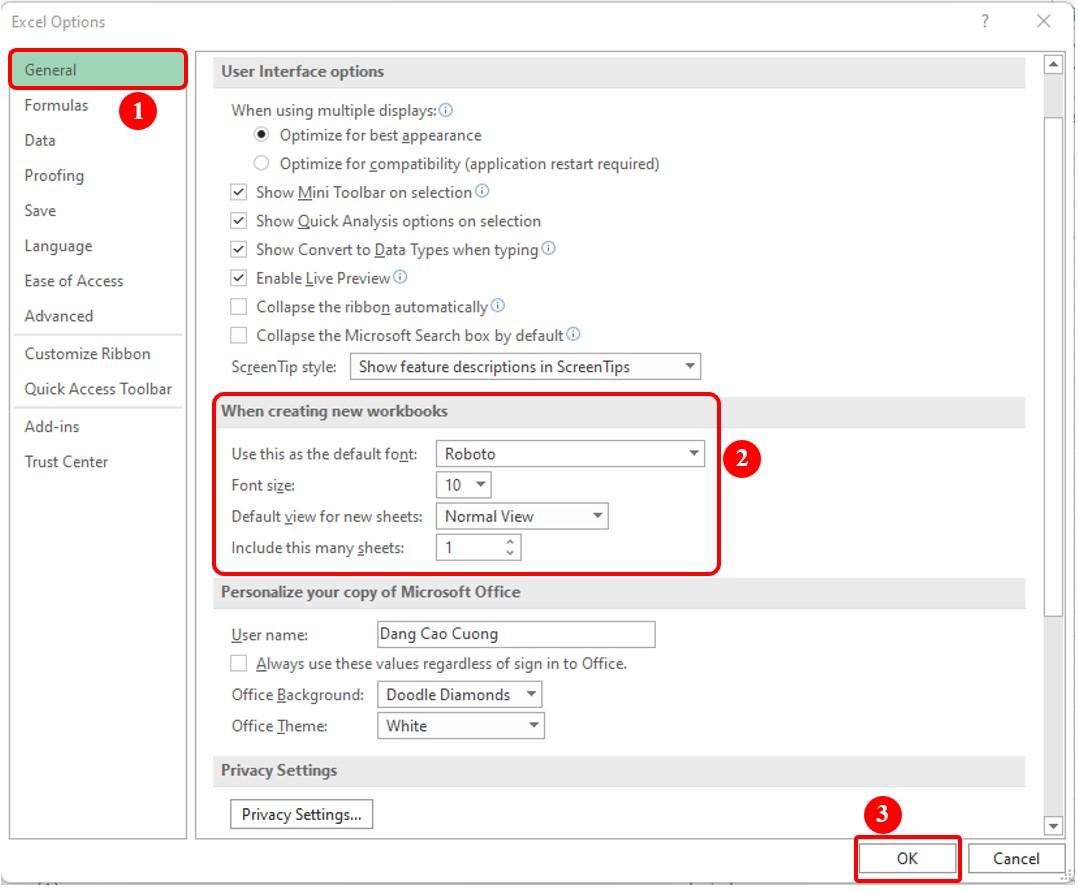
Task: Open the Font size dropdown
Action: (463, 485)
